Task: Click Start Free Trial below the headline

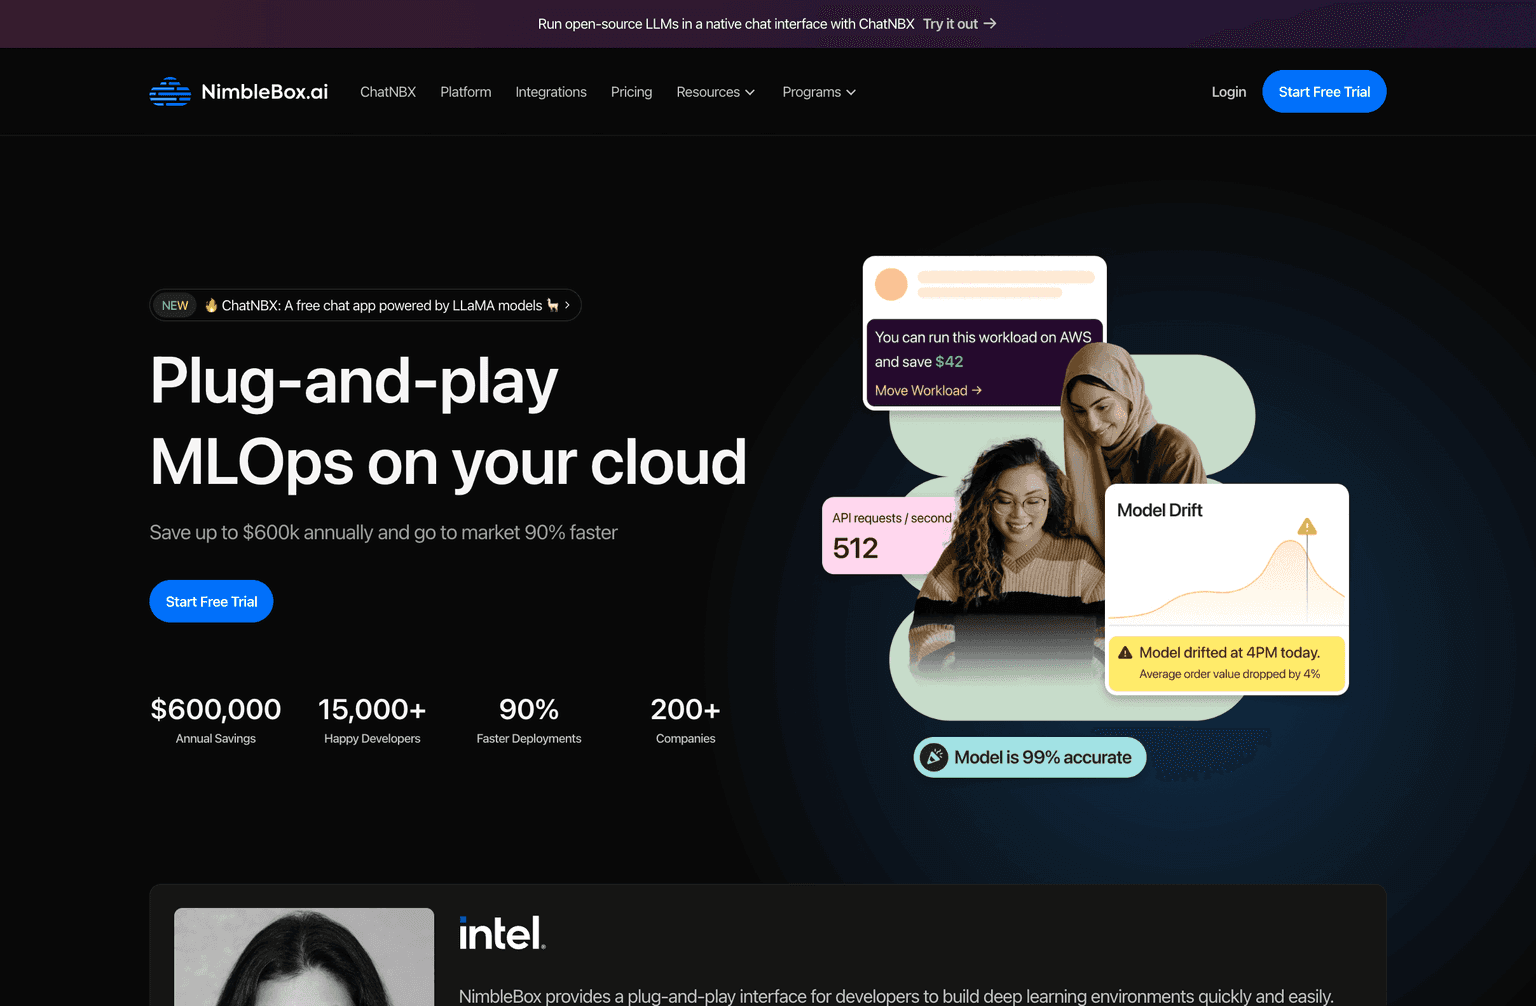Action: 211,601
